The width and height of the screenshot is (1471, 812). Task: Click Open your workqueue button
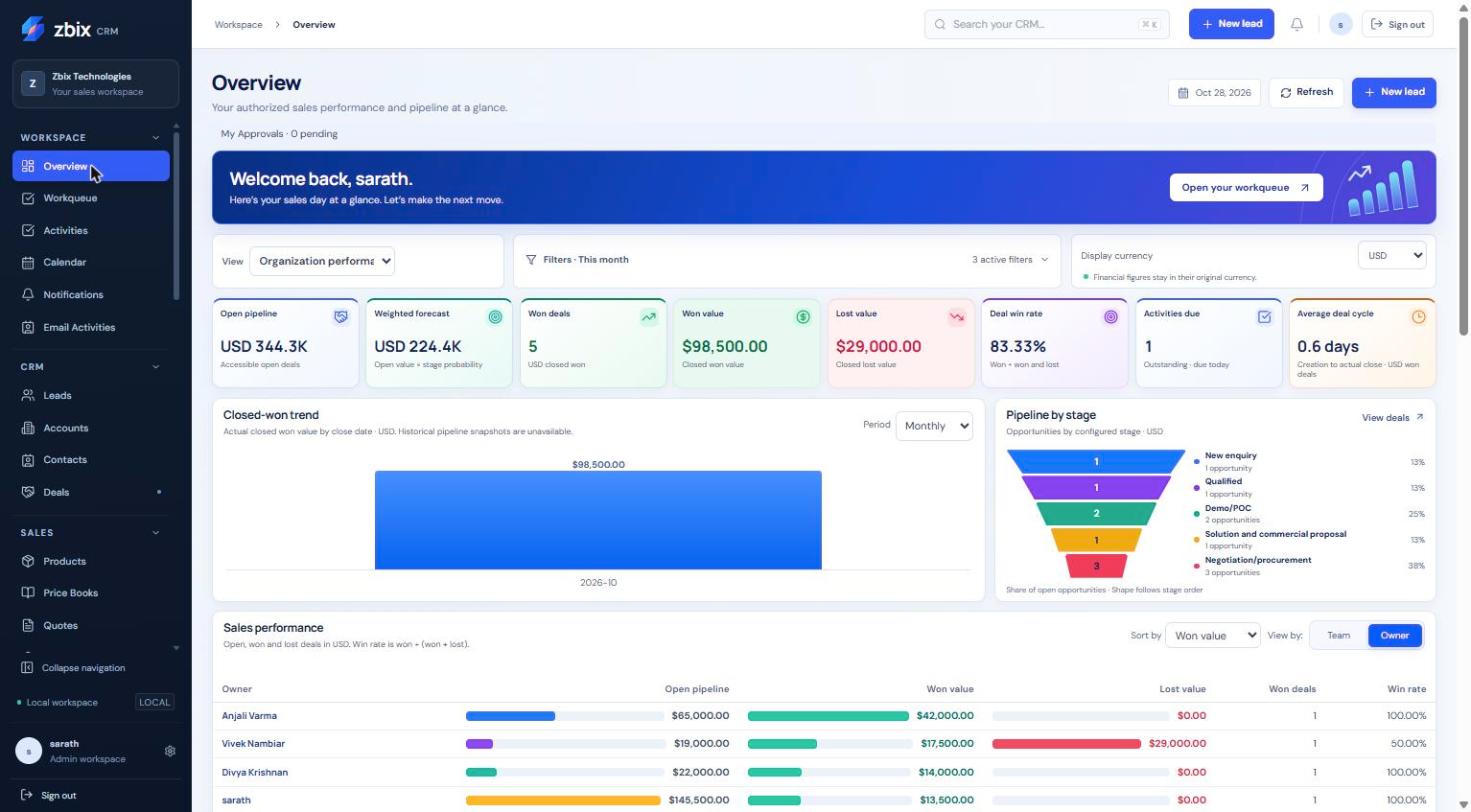click(x=1246, y=188)
